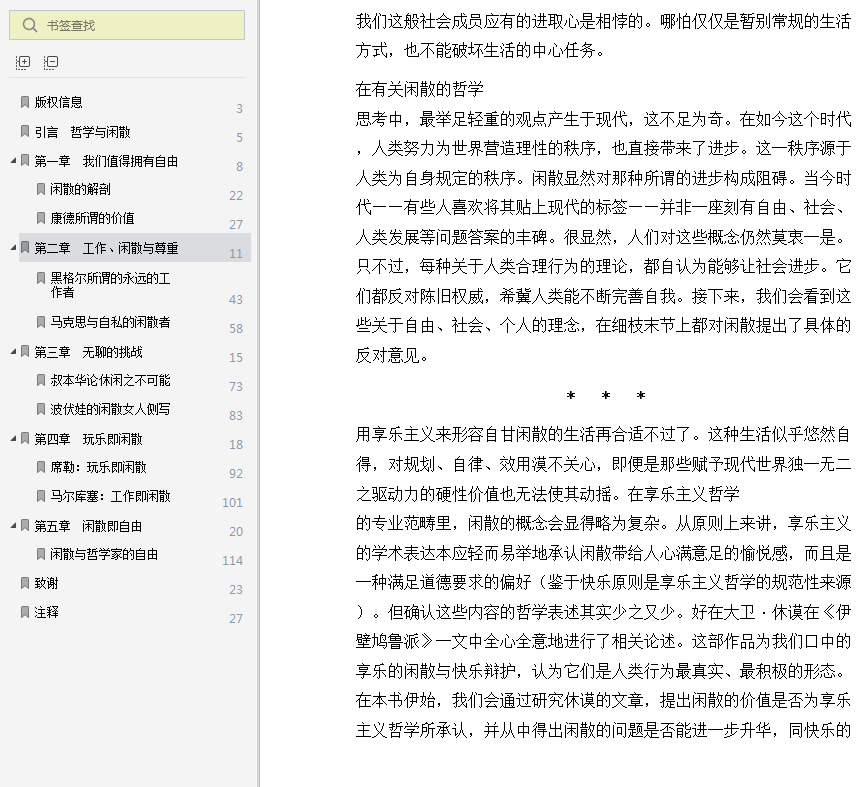Viewport: 868px width, 787px height.
Task: Jump to 马克思与自私的闲散者 section
Action: [110, 322]
